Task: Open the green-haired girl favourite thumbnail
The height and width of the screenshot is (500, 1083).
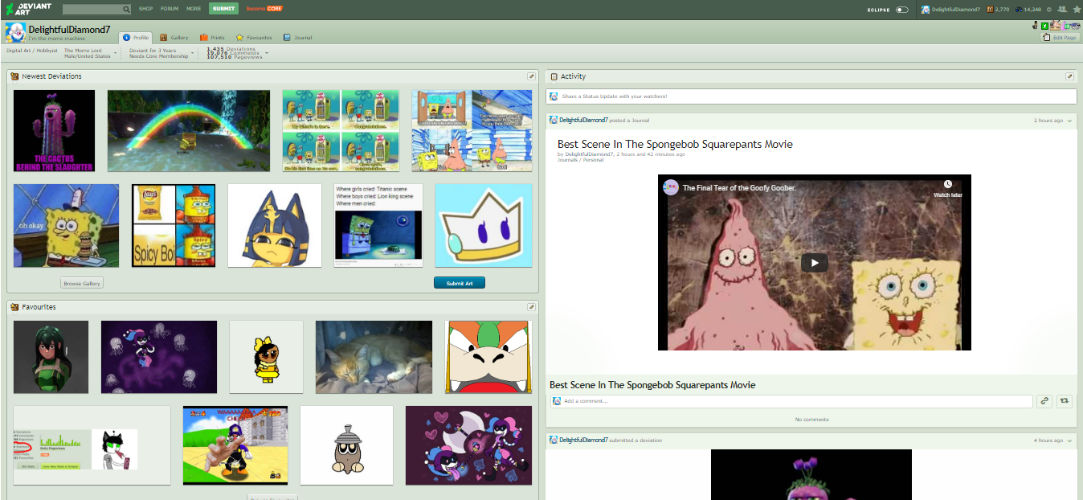Action: click(51, 357)
